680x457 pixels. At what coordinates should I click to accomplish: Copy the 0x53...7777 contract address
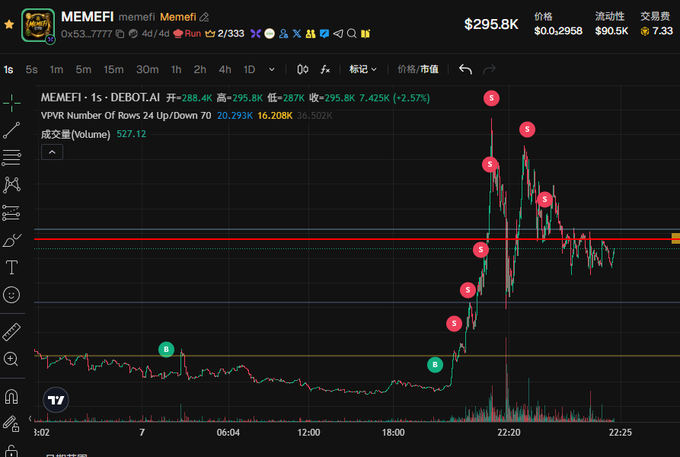120,34
